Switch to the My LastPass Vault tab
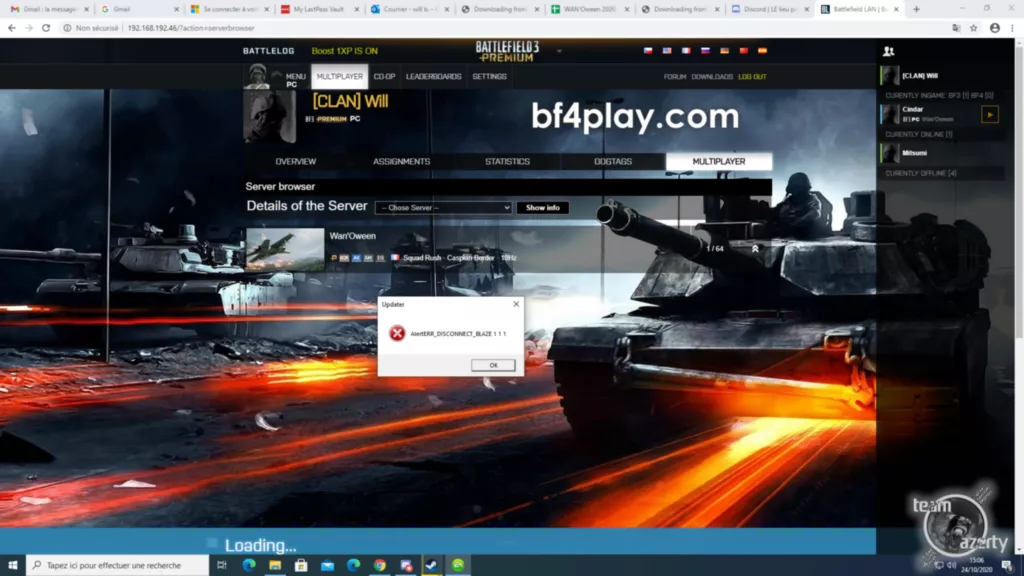Screen dimensions: 1024x576 320,9
